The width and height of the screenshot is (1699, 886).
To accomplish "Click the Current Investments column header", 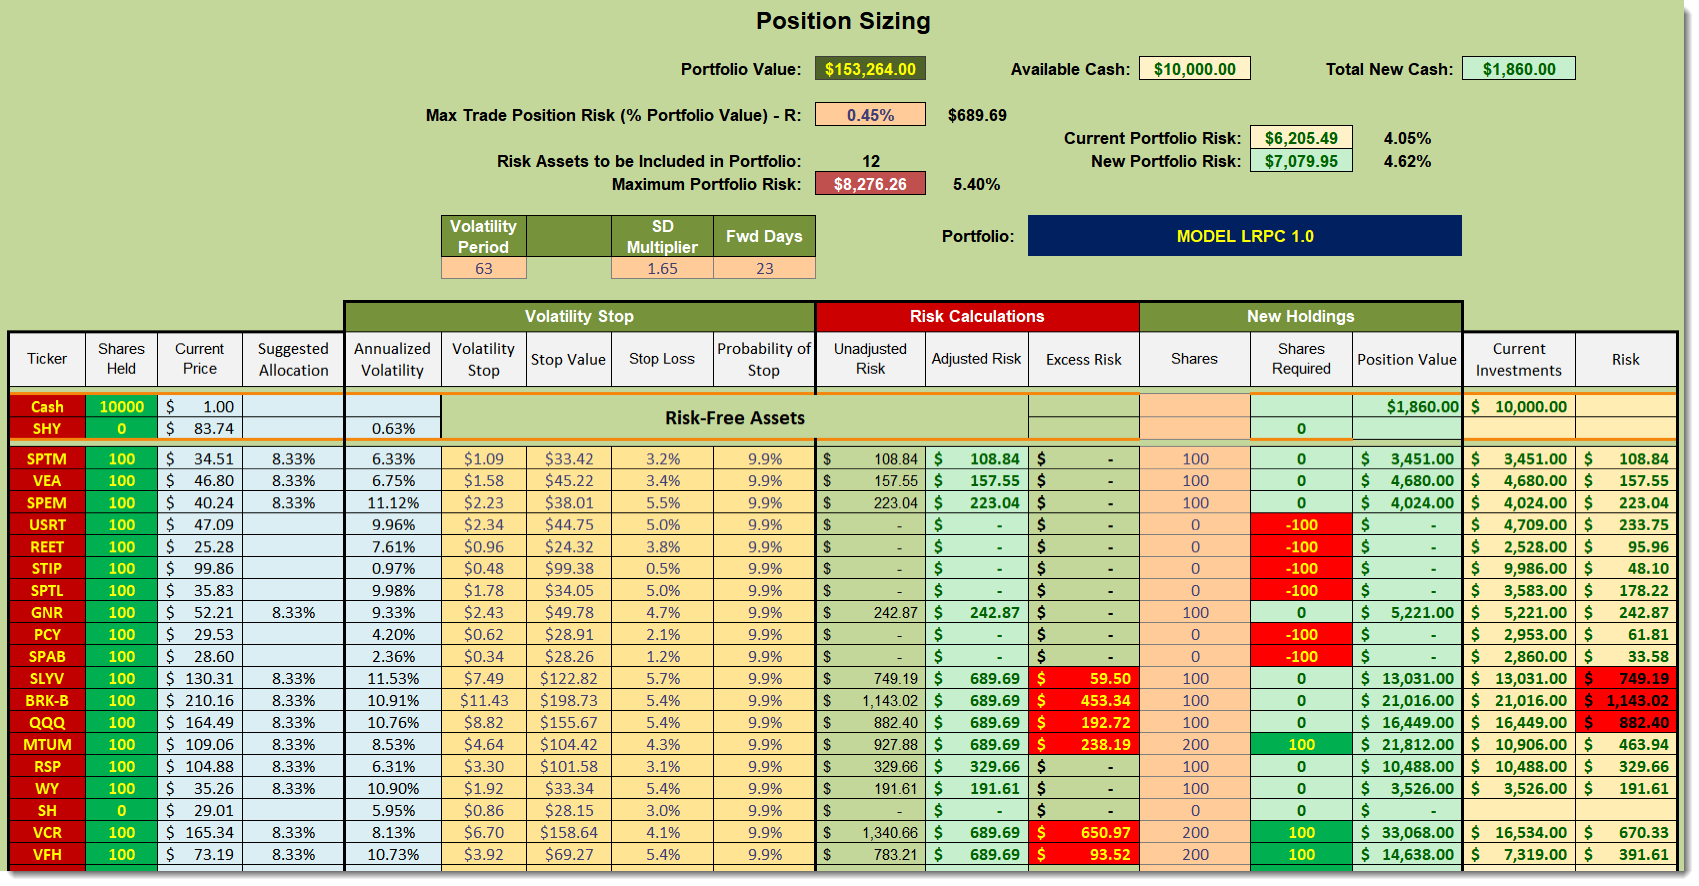I will point(1519,359).
